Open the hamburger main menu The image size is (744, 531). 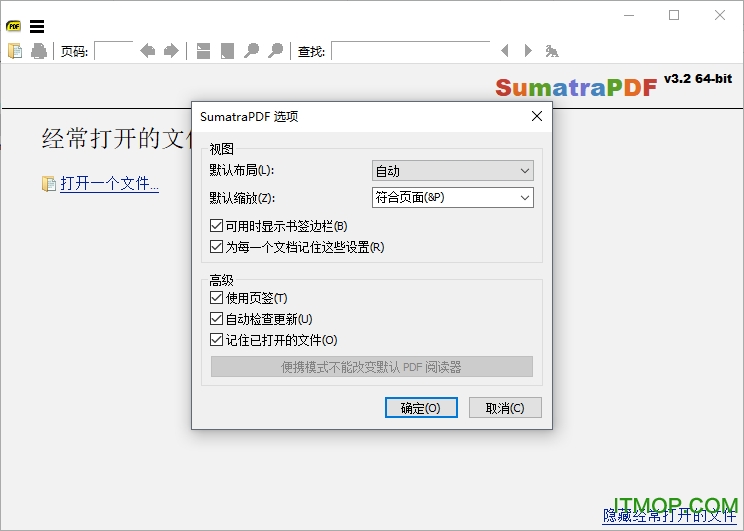tap(37, 27)
